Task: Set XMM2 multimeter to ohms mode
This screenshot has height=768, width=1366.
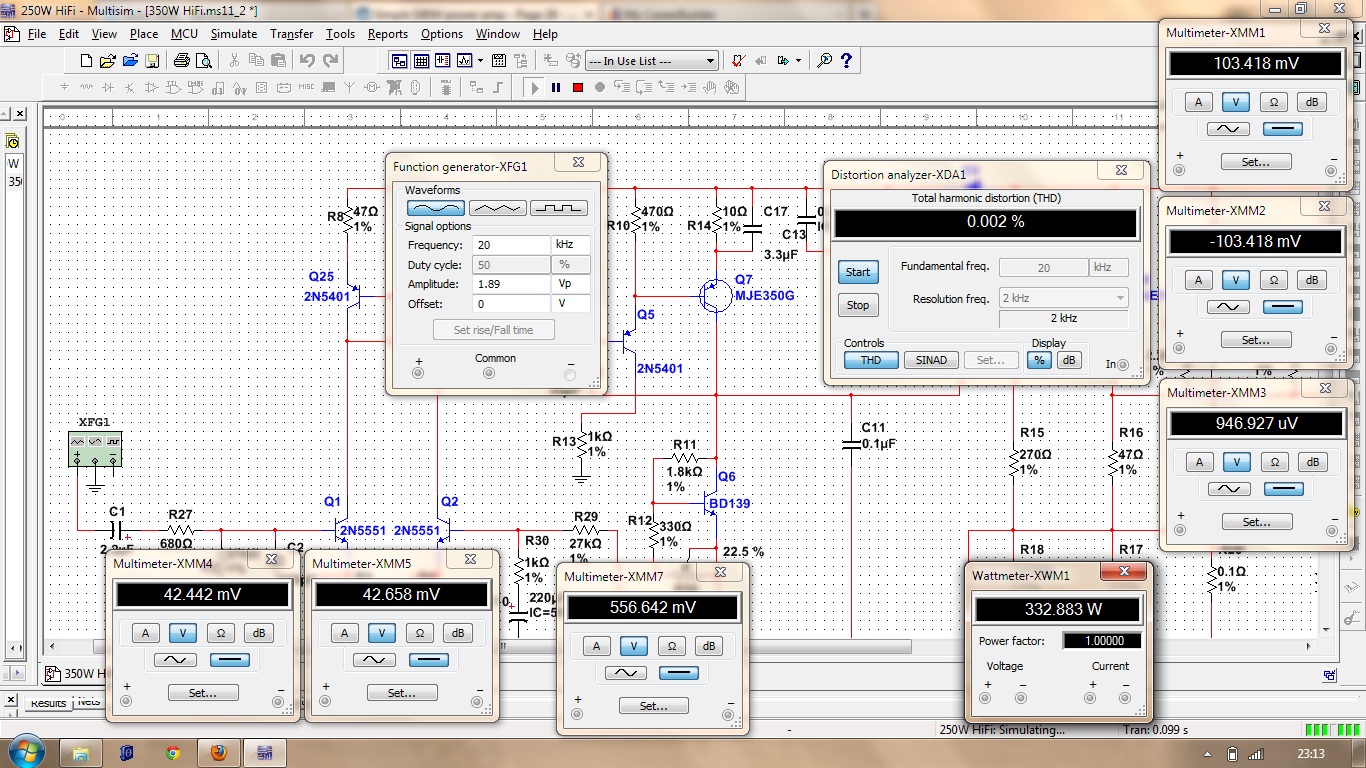Action: pos(1273,280)
